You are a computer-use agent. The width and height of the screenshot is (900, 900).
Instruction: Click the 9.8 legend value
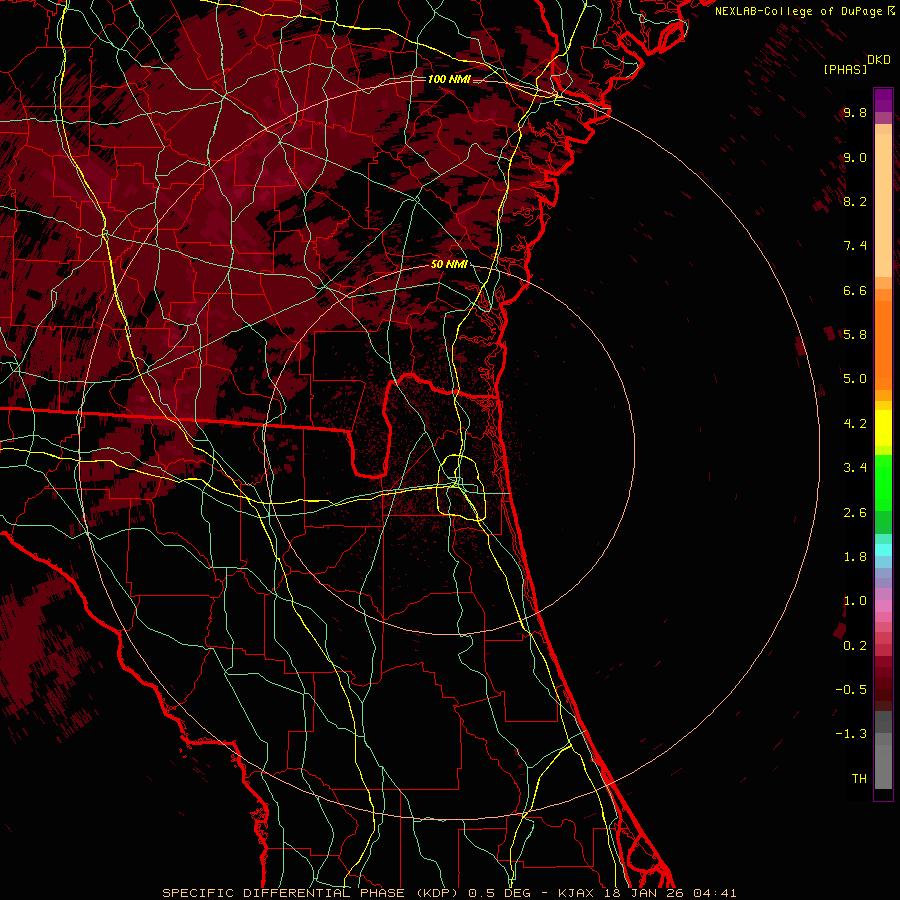pyautogui.click(x=855, y=112)
